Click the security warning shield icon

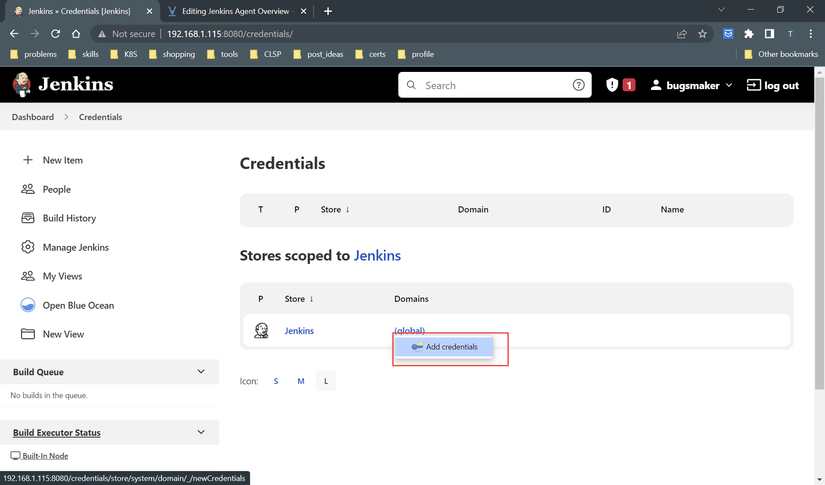click(x=612, y=85)
